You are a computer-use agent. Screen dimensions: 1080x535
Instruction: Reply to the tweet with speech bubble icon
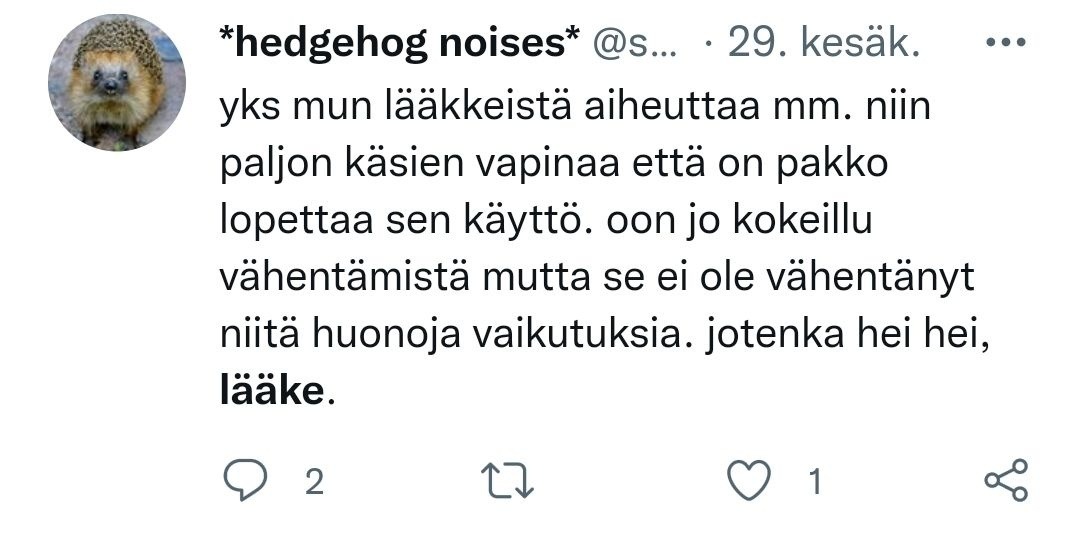click(x=243, y=482)
